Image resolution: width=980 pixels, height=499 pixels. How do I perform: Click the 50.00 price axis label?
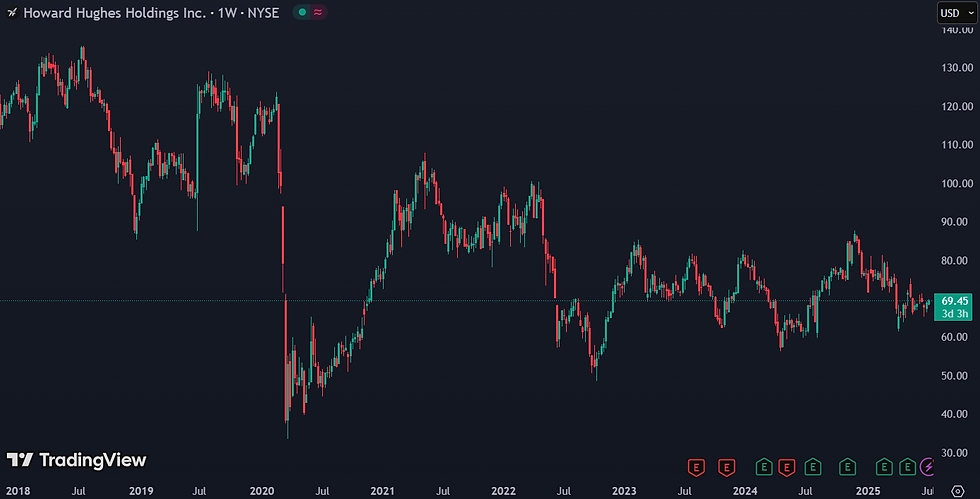pyautogui.click(x=954, y=376)
